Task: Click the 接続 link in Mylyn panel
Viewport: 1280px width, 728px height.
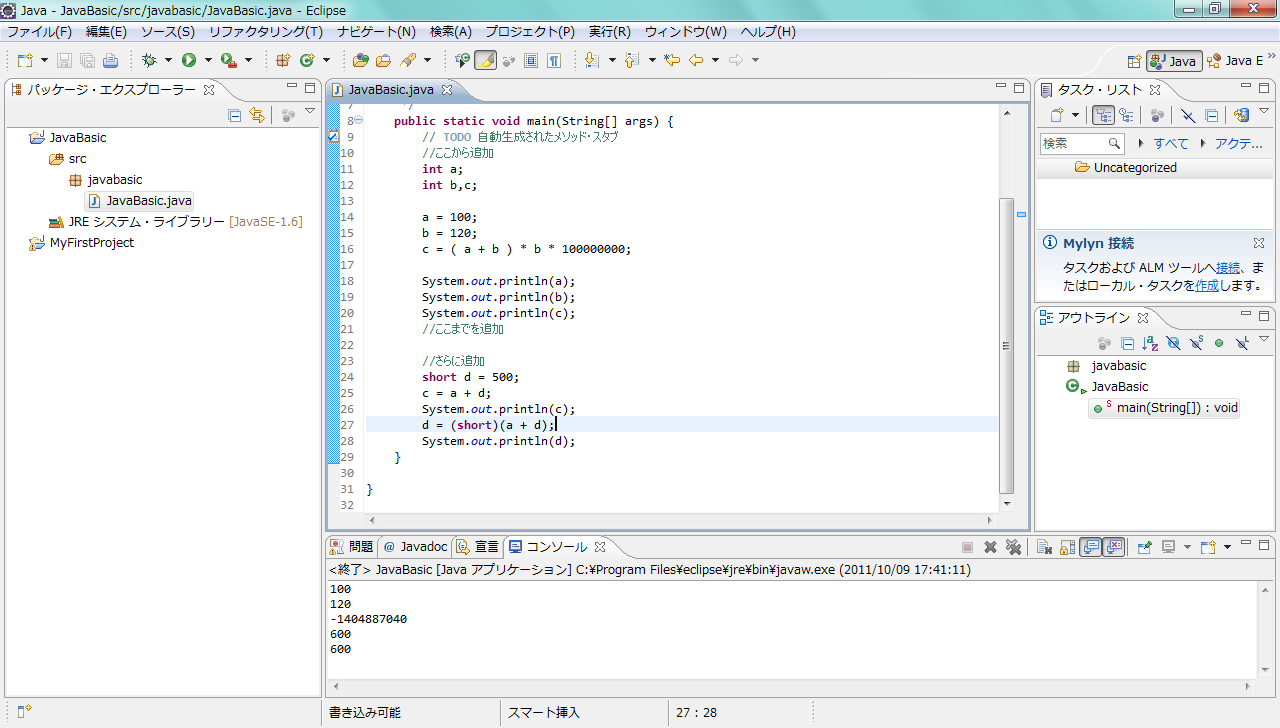Action: pyautogui.click(x=1228, y=268)
